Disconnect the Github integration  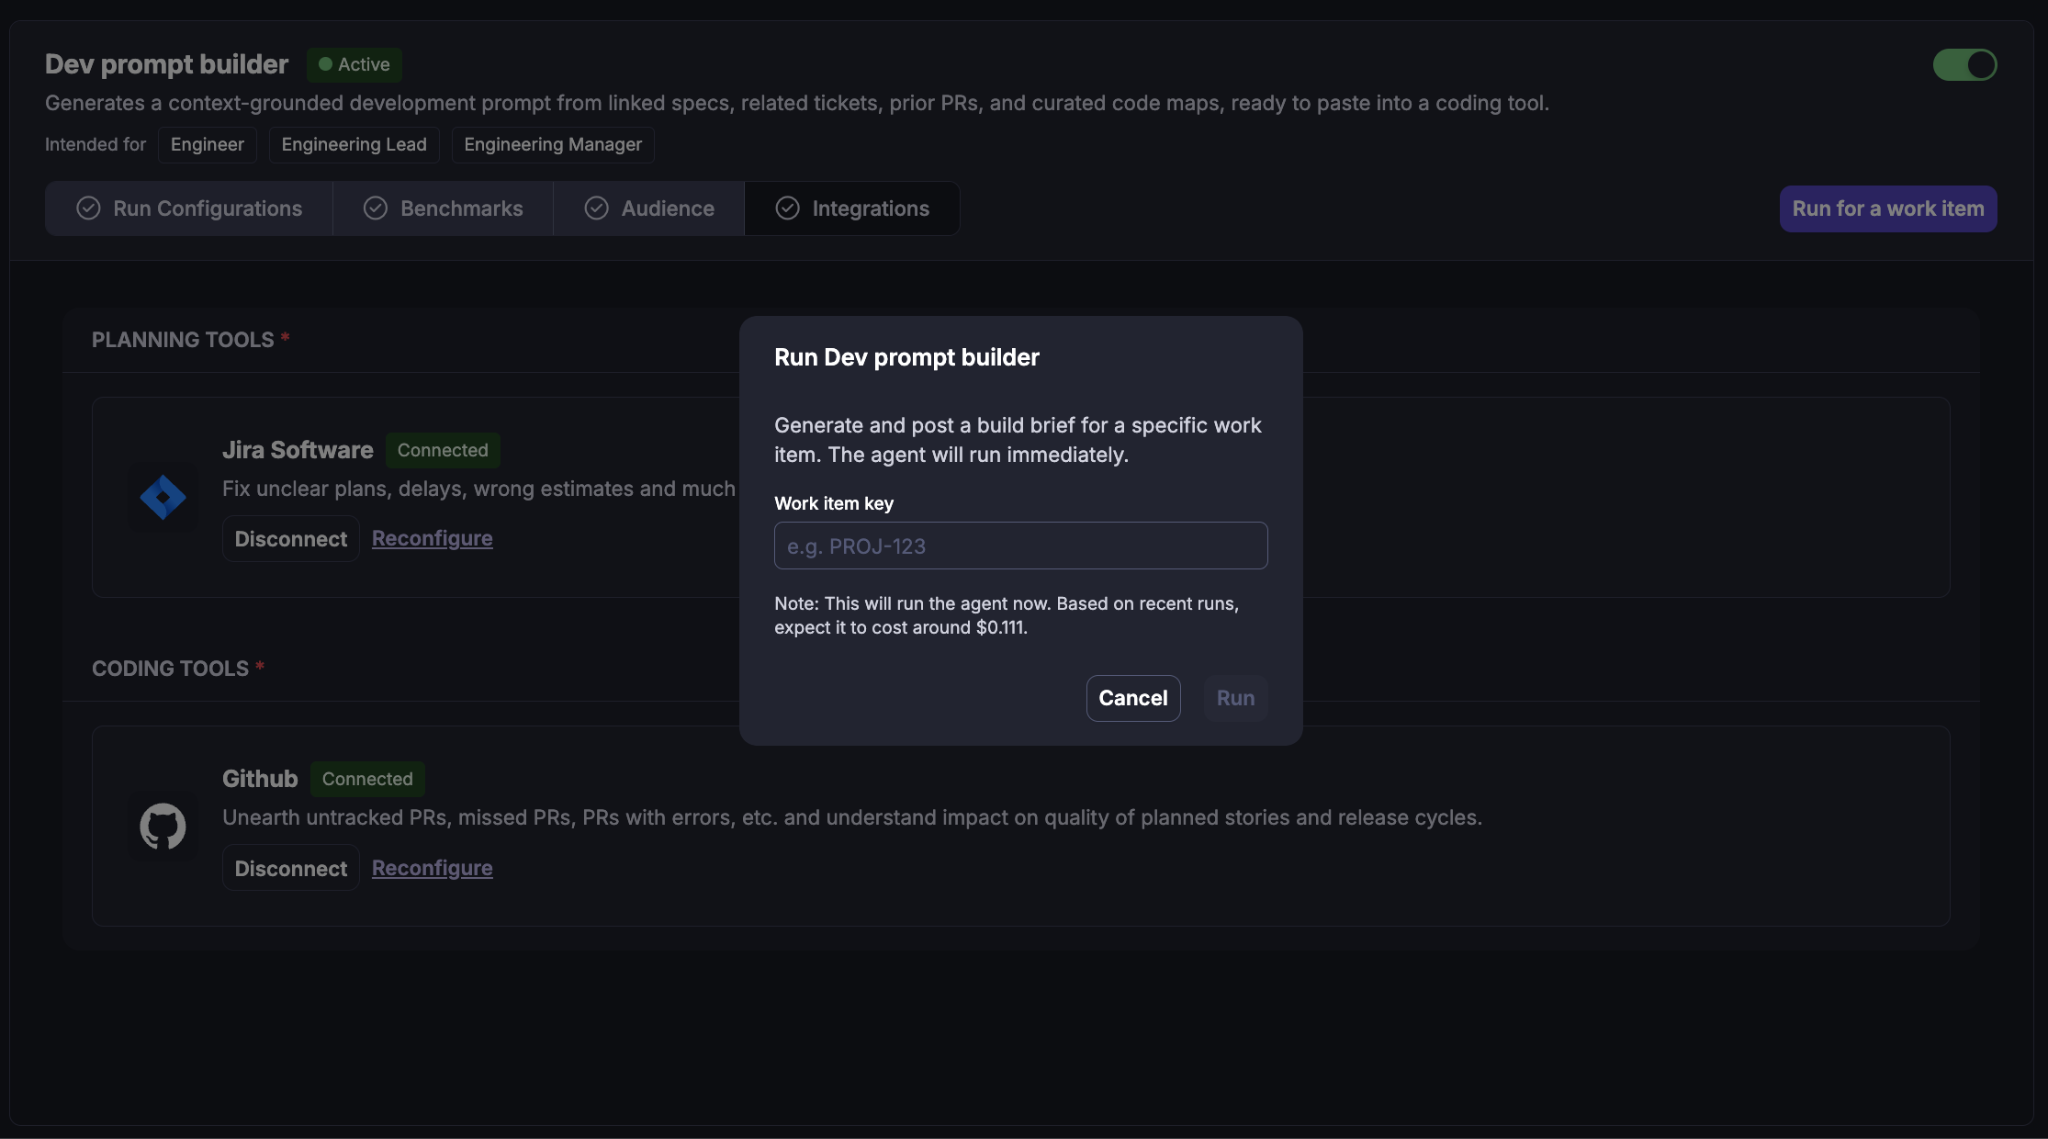[290, 868]
